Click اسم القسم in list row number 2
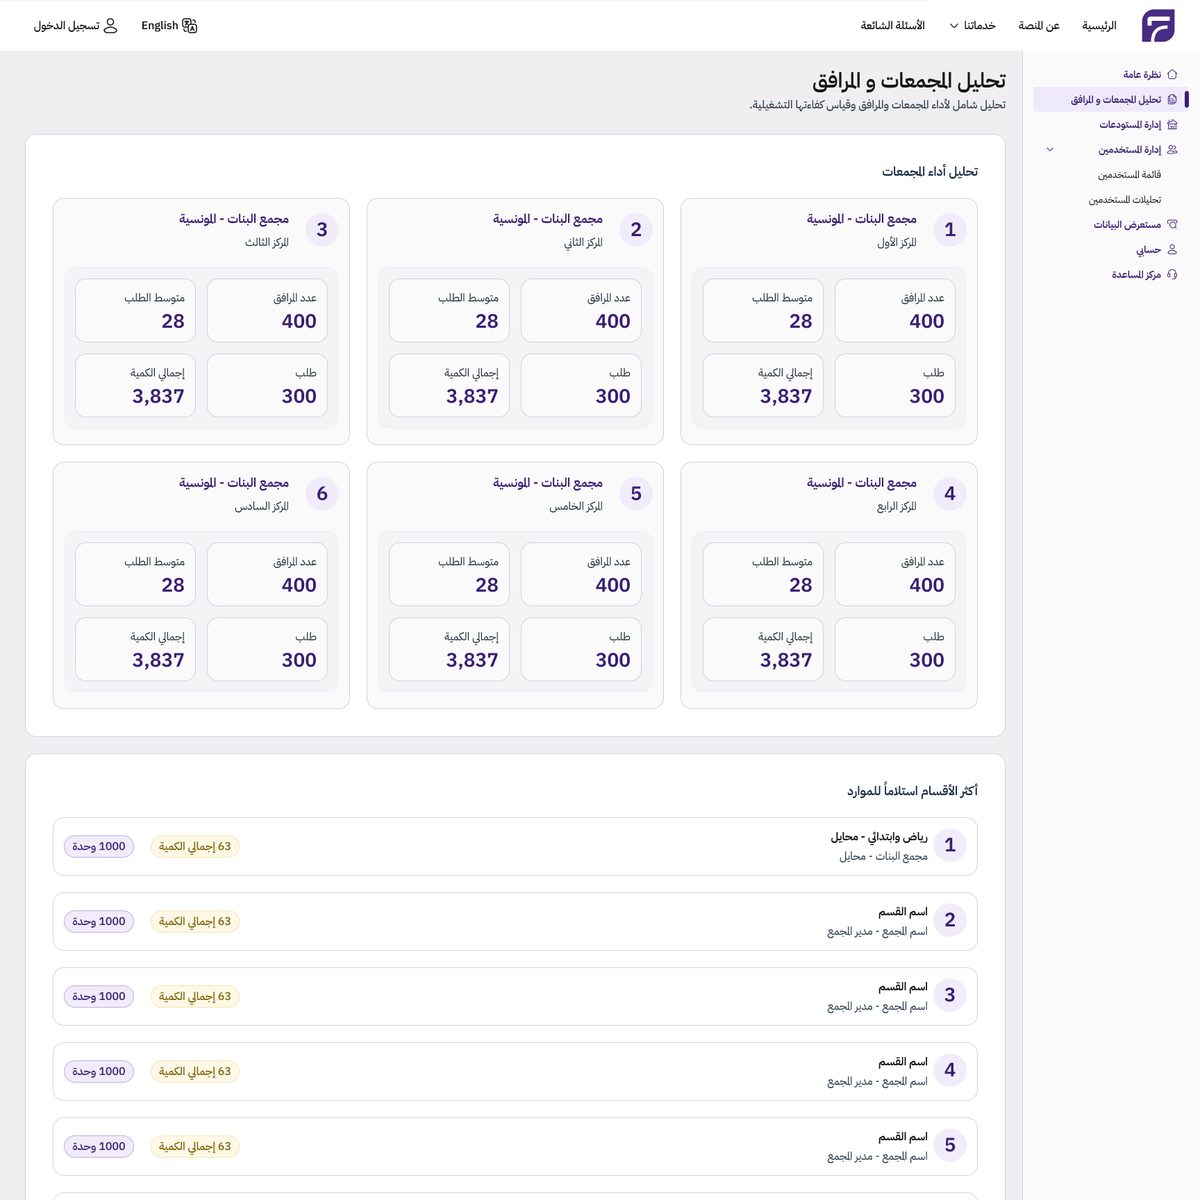The width and height of the screenshot is (1200, 1200). tap(903, 912)
